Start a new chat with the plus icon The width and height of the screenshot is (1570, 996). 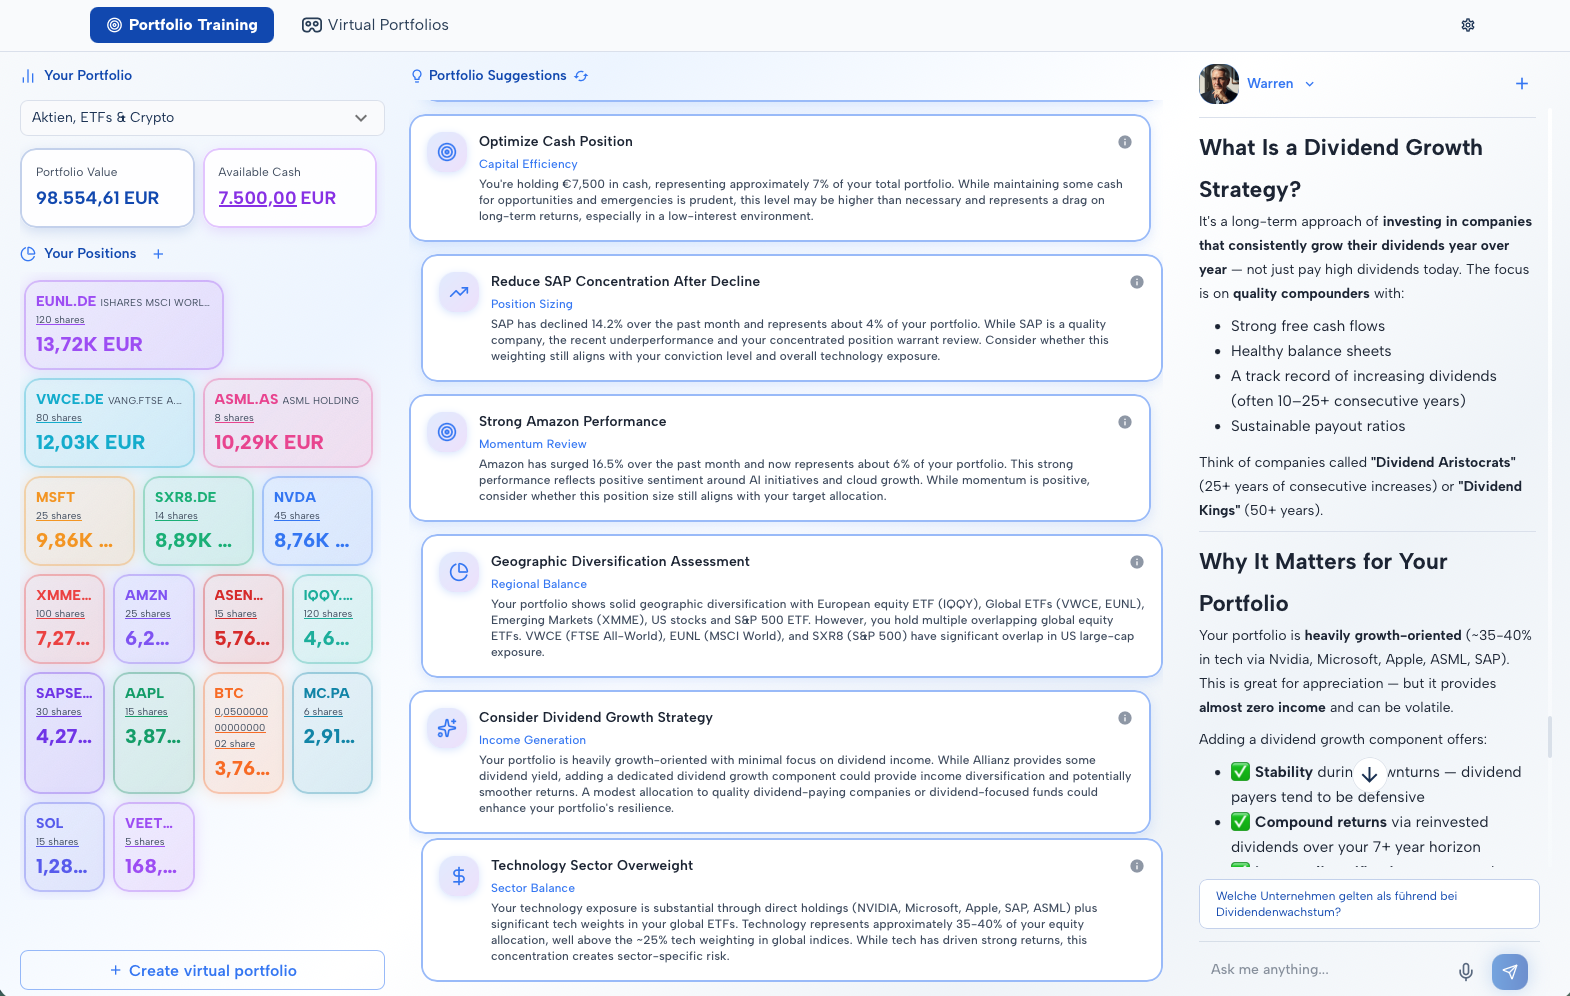(1521, 84)
